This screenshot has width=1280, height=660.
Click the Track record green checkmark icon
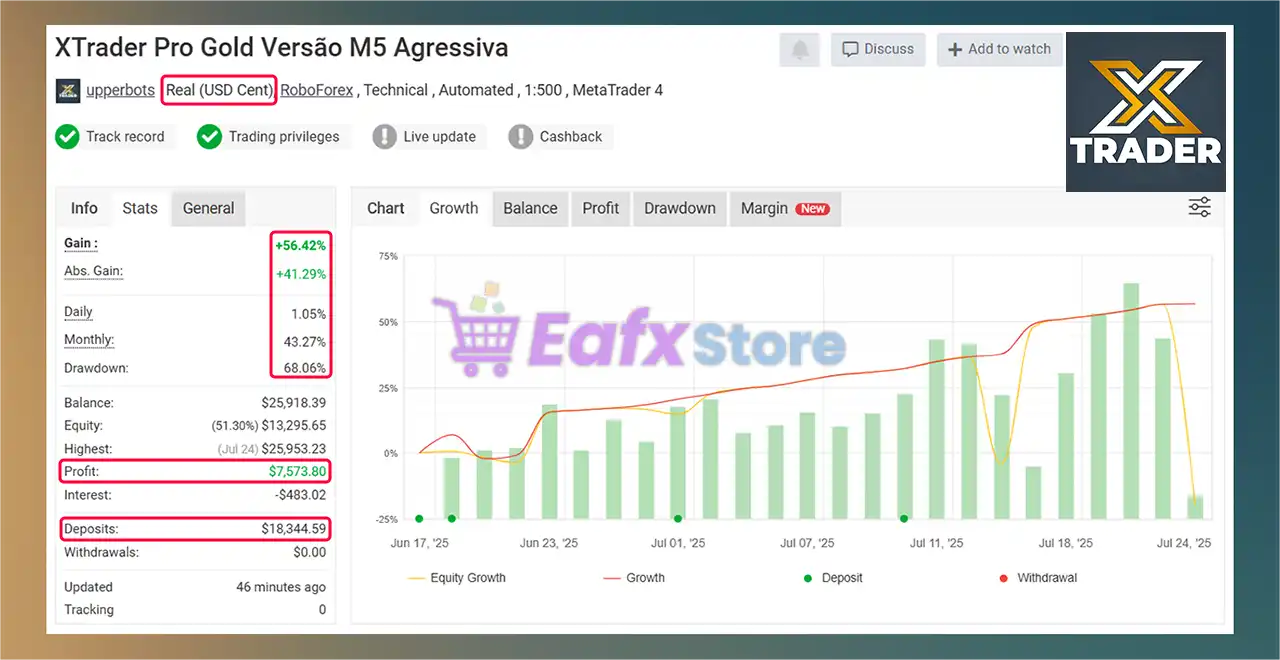(x=67, y=137)
